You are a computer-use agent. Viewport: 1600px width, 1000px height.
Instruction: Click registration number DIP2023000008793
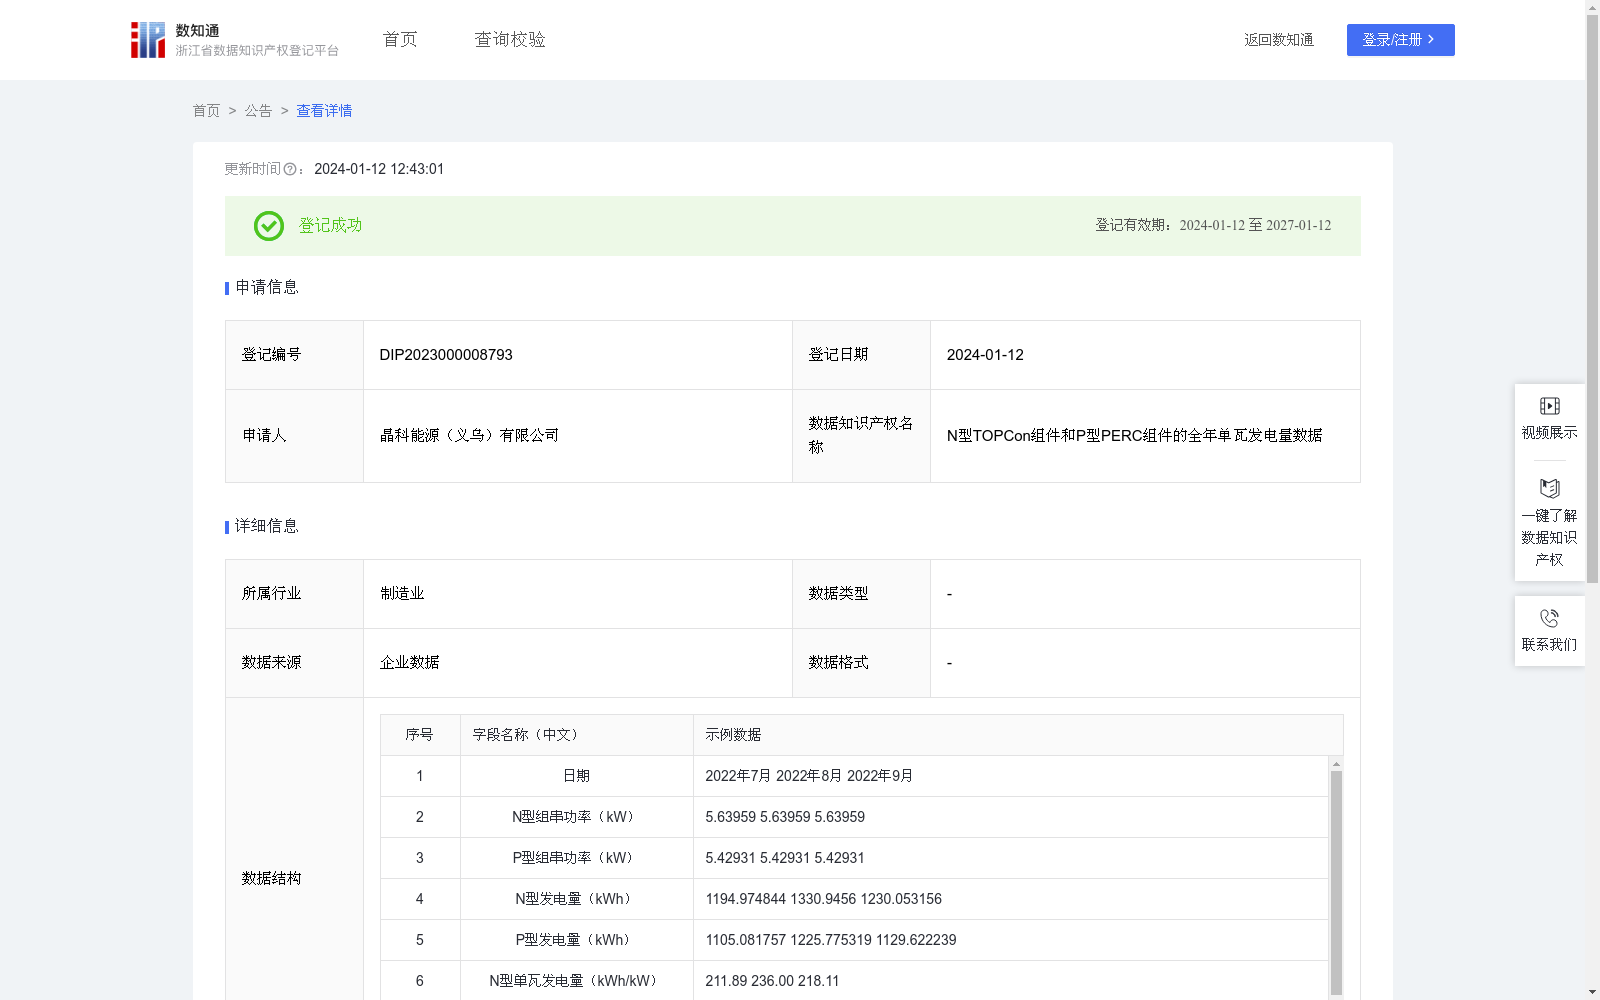tap(446, 355)
